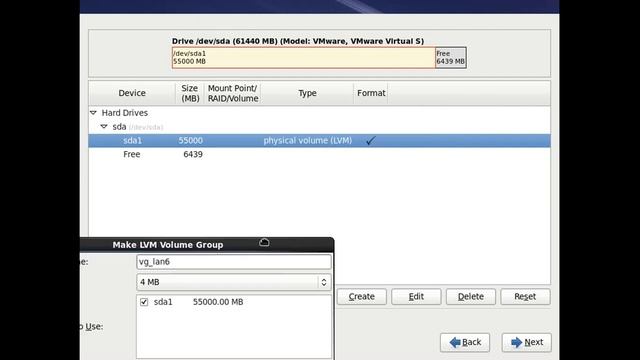Click the blue arrow icon on Next button
The width and height of the screenshot is (640, 360).
[x=516, y=342]
